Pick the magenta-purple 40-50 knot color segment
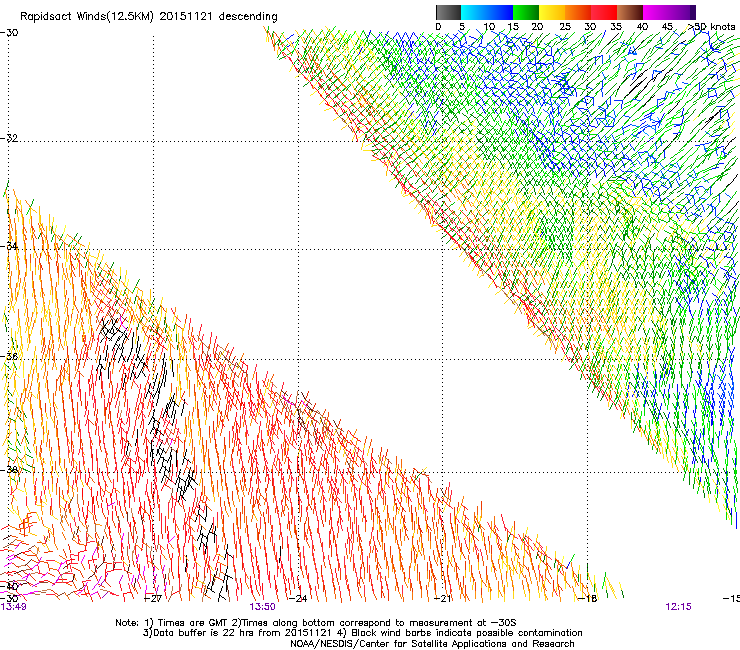 pos(669,12)
